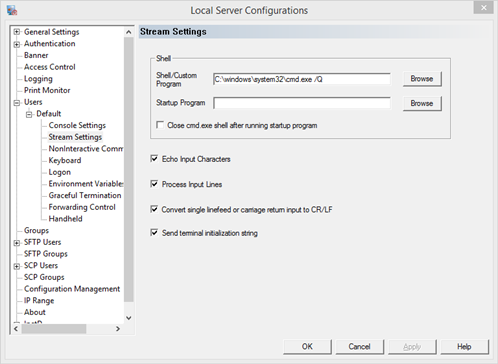Click the tree scroll down arrow
This screenshot has height=364, width=498.
pyautogui.click(x=129, y=318)
